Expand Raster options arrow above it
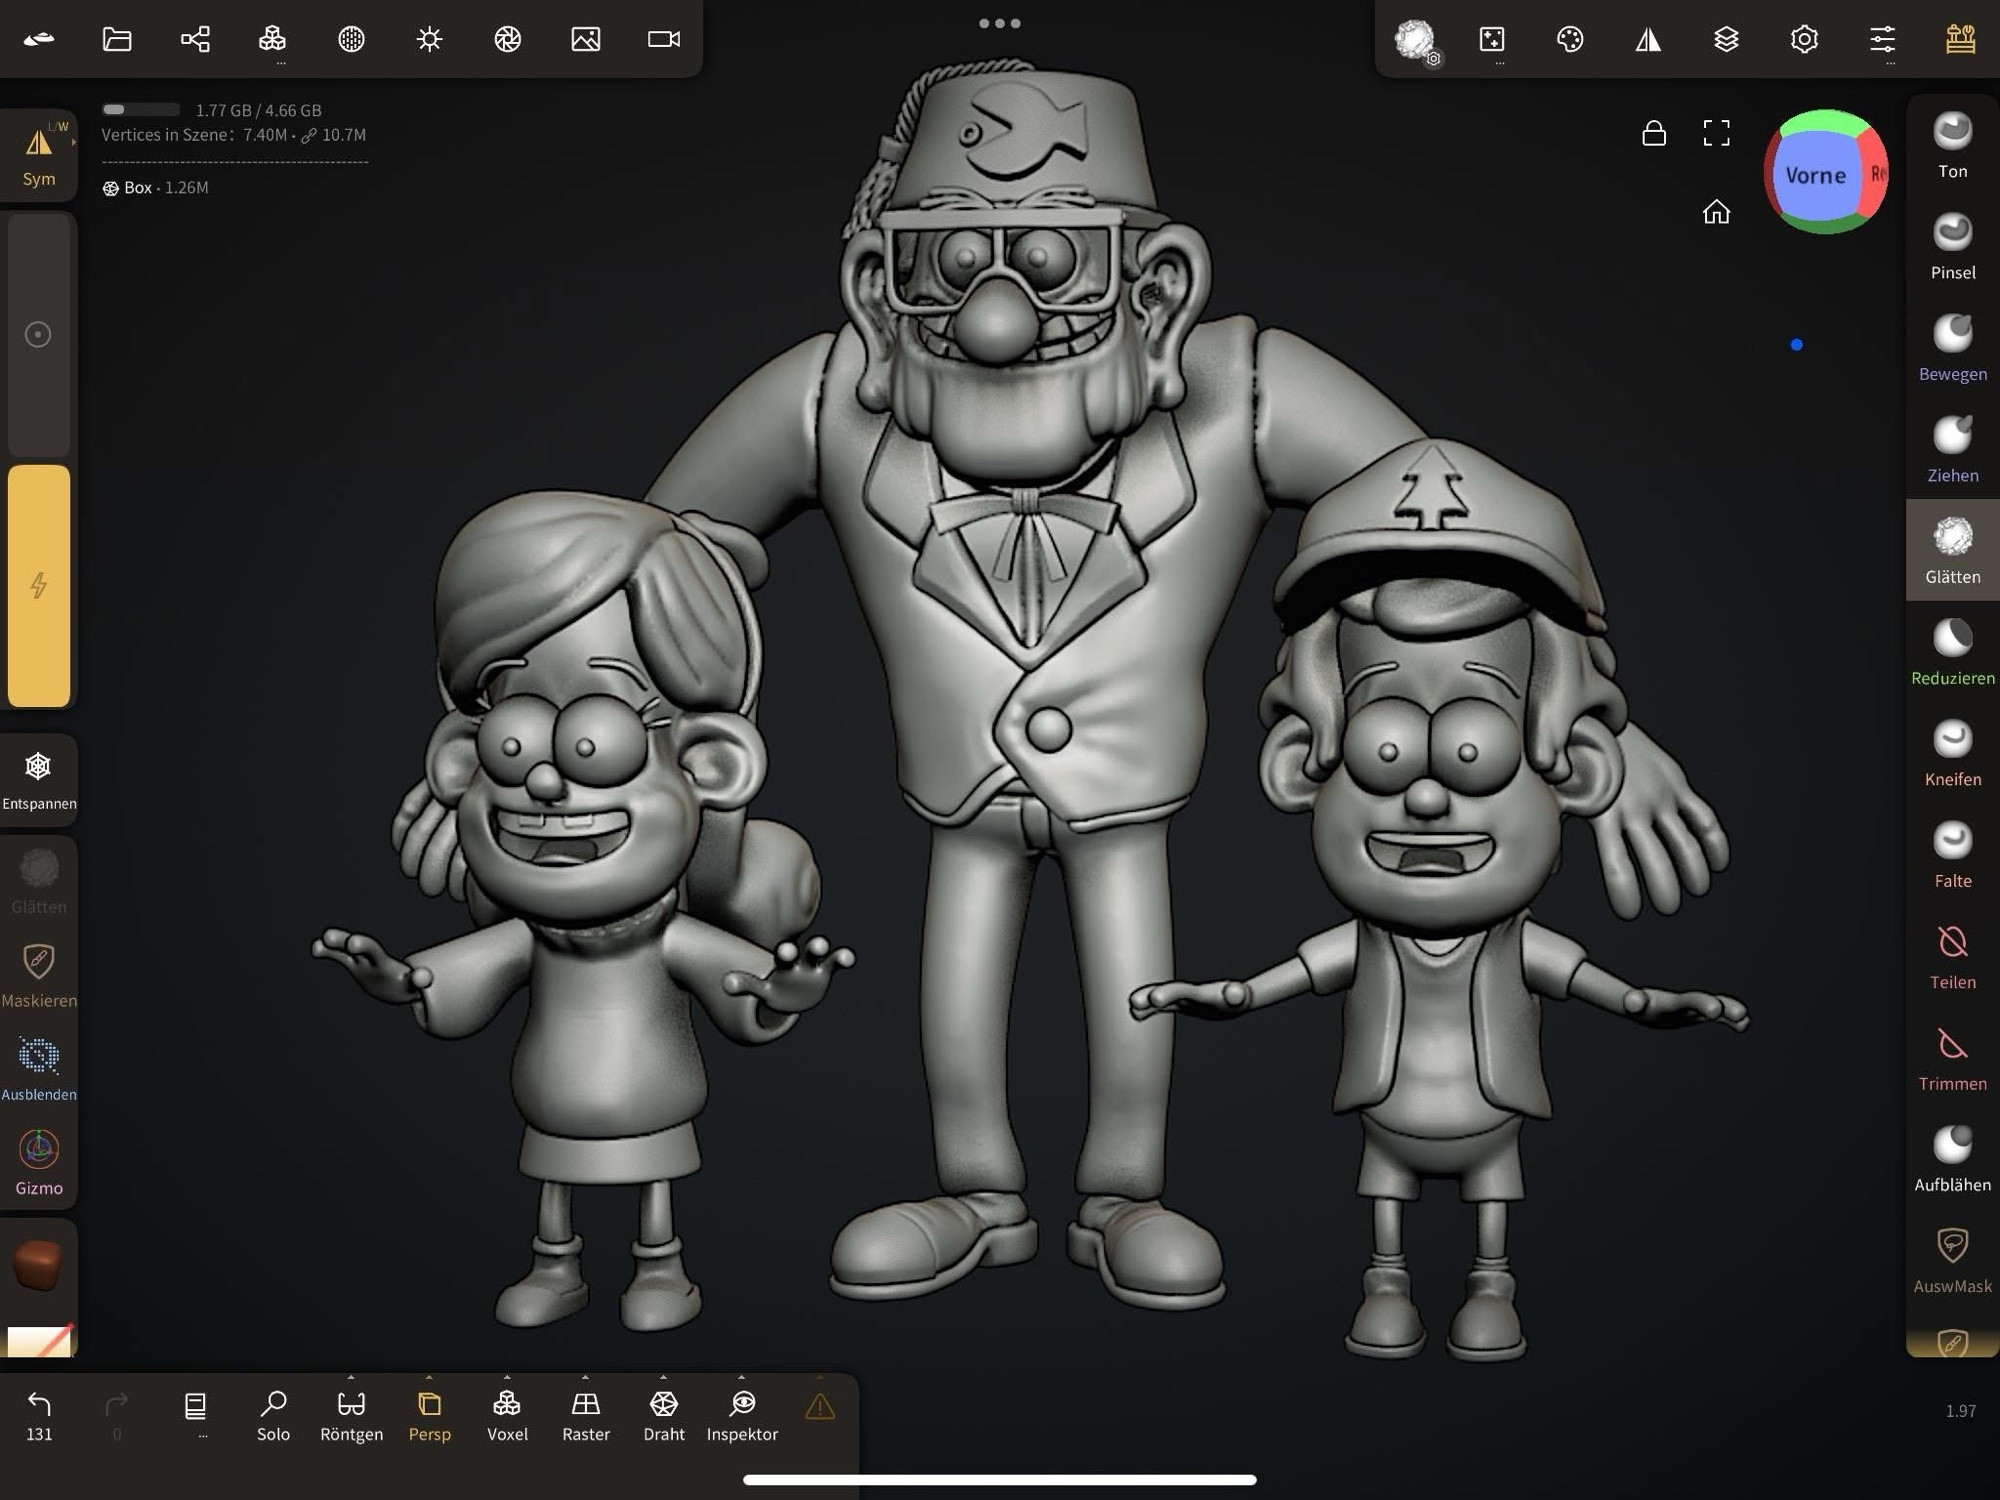Image resolution: width=2000 pixels, height=1500 pixels. (586, 1377)
